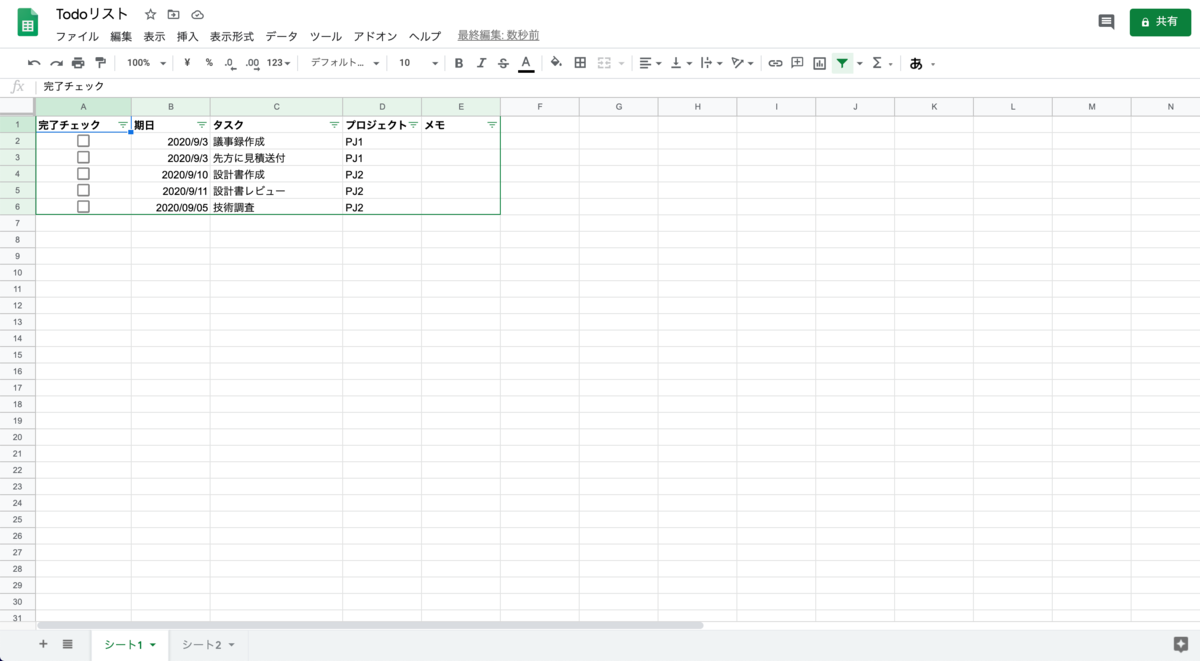This screenshot has height=661, width=1200.
Task: Click the cloud save status icon
Action: click(197, 15)
